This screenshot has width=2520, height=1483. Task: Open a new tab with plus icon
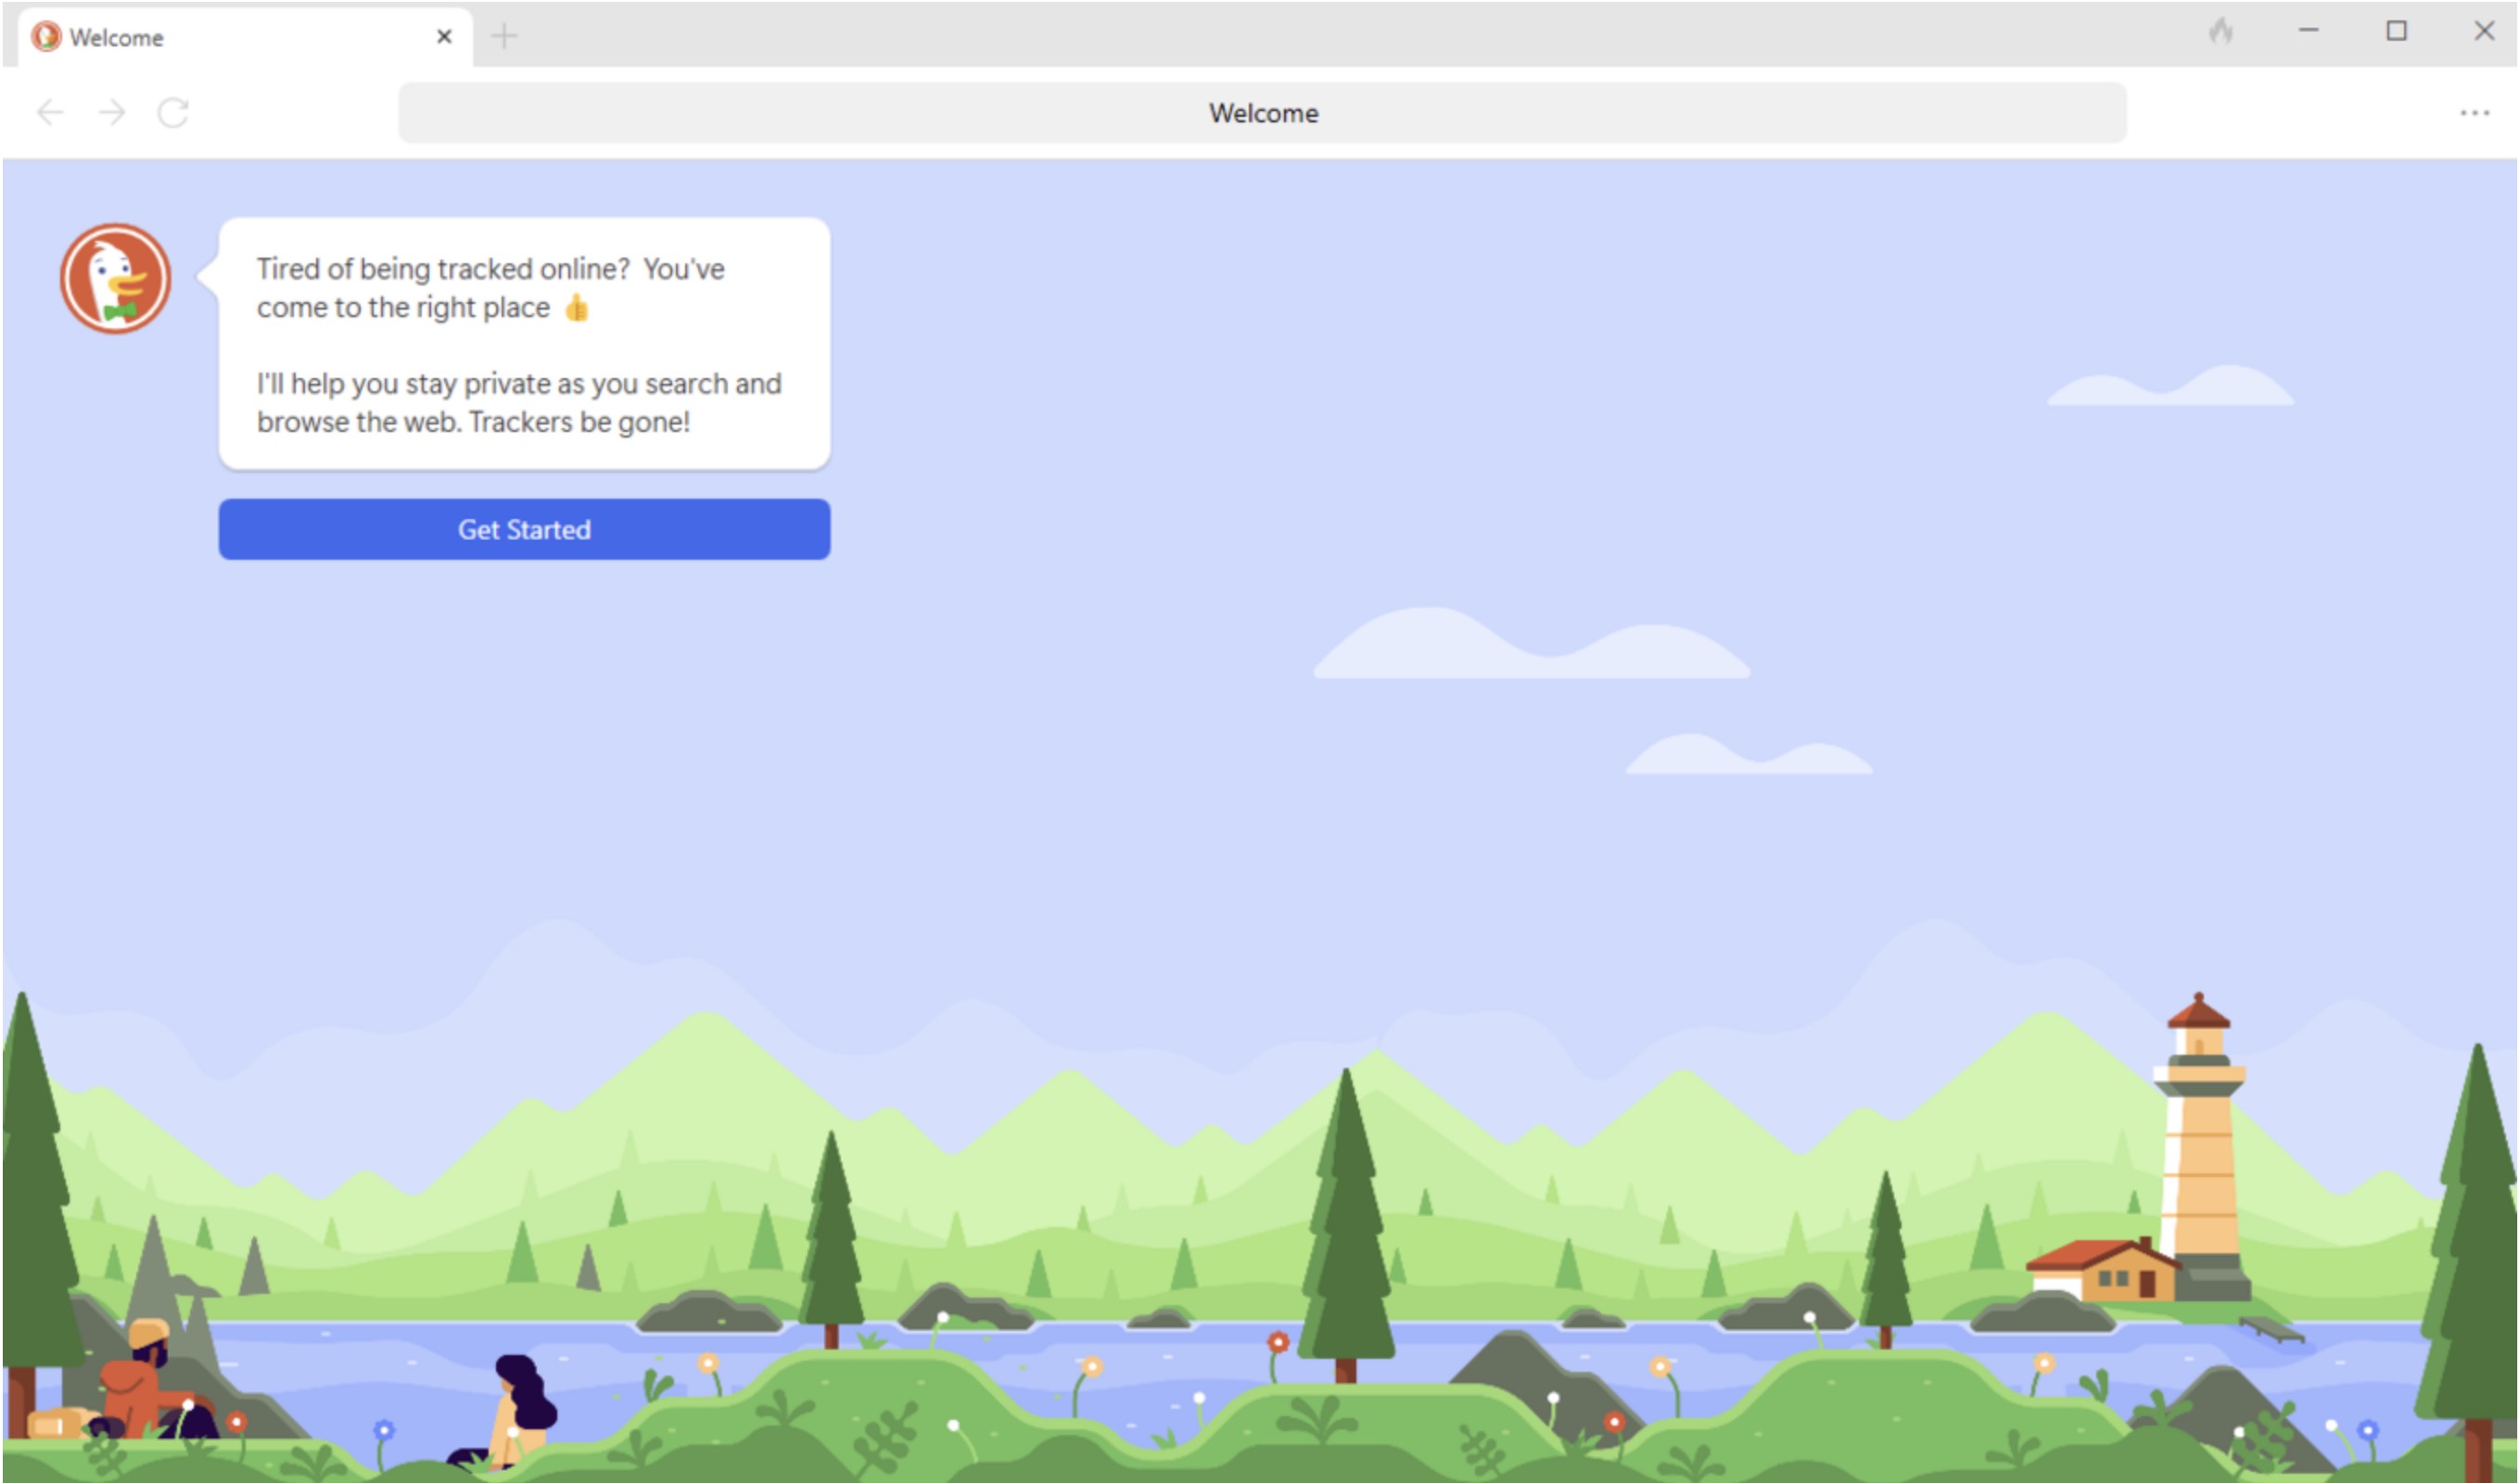(504, 37)
